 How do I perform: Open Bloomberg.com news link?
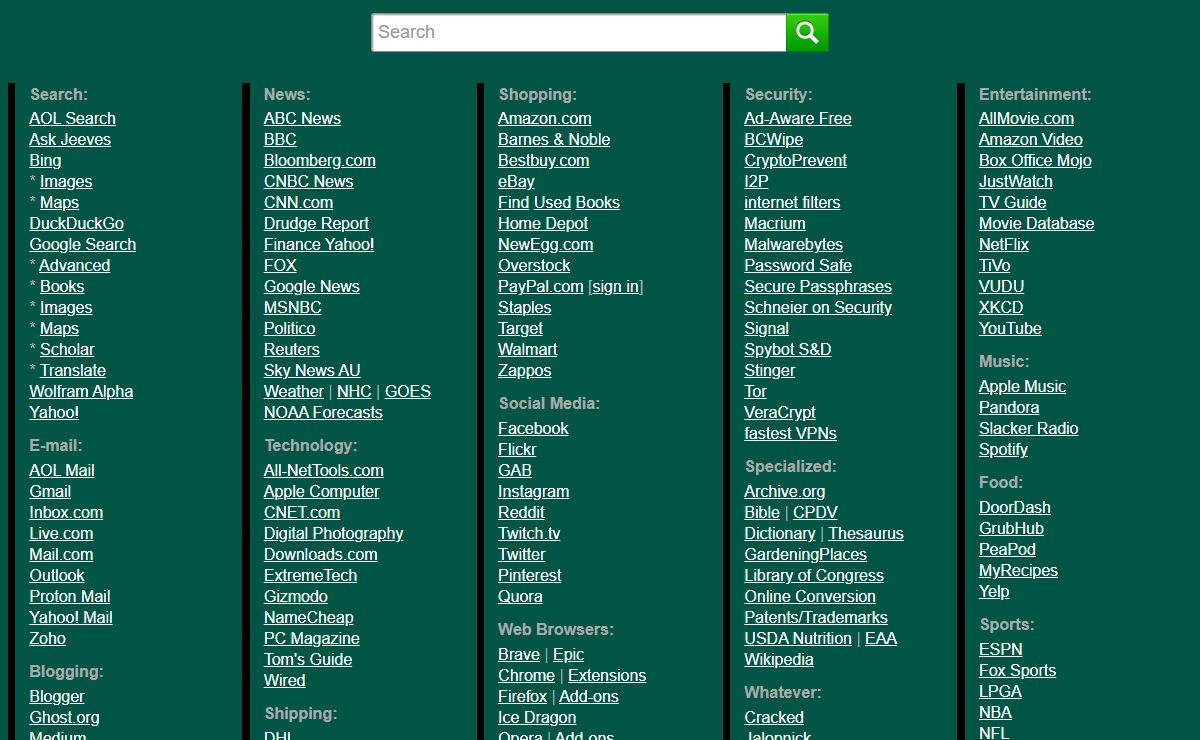point(320,160)
